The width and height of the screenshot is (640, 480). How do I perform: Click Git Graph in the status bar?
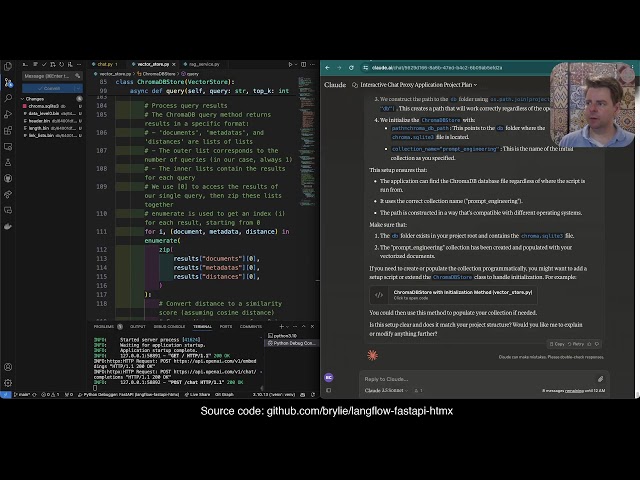point(224,395)
